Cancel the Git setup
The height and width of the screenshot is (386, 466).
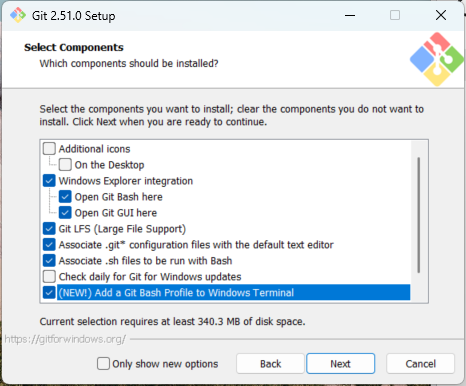[x=420, y=364]
